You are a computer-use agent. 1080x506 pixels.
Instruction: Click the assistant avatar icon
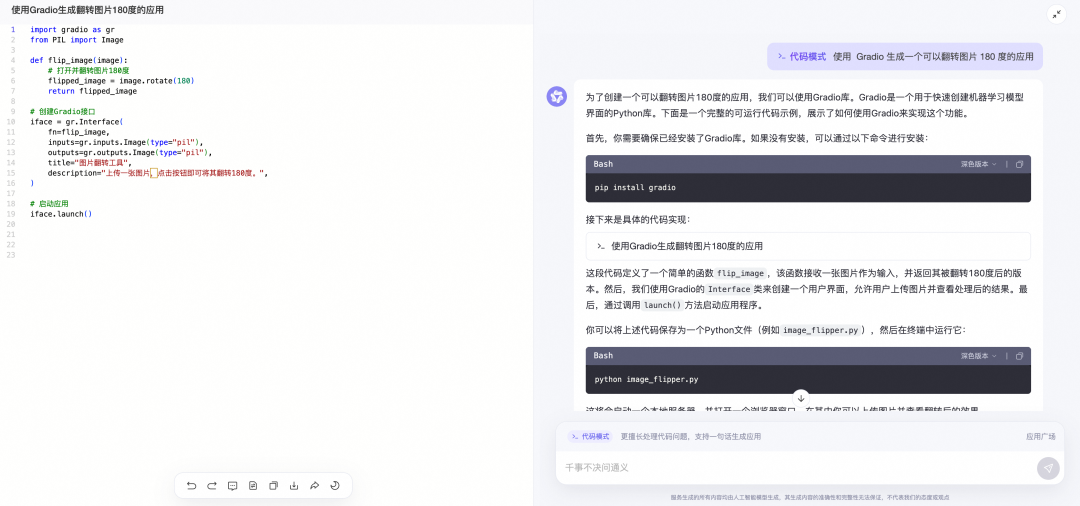point(557,96)
